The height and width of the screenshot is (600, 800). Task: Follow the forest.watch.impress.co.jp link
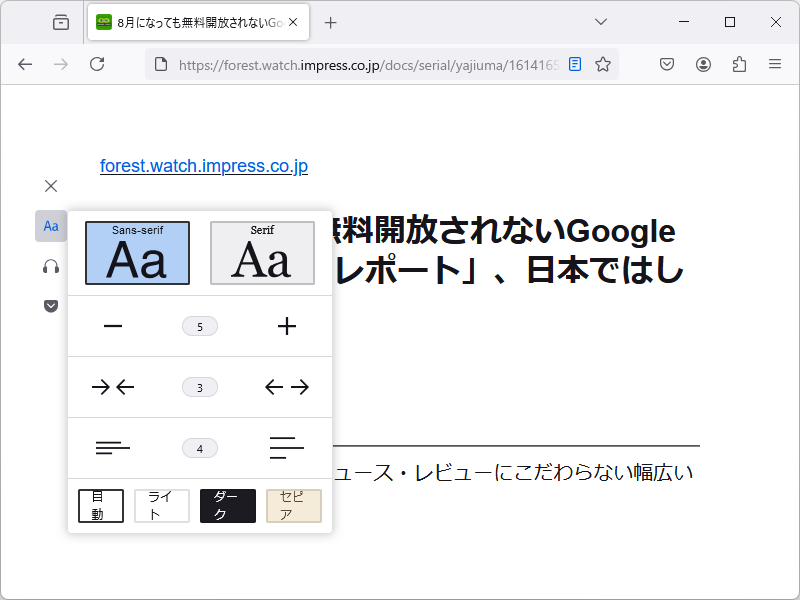(x=203, y=166)
